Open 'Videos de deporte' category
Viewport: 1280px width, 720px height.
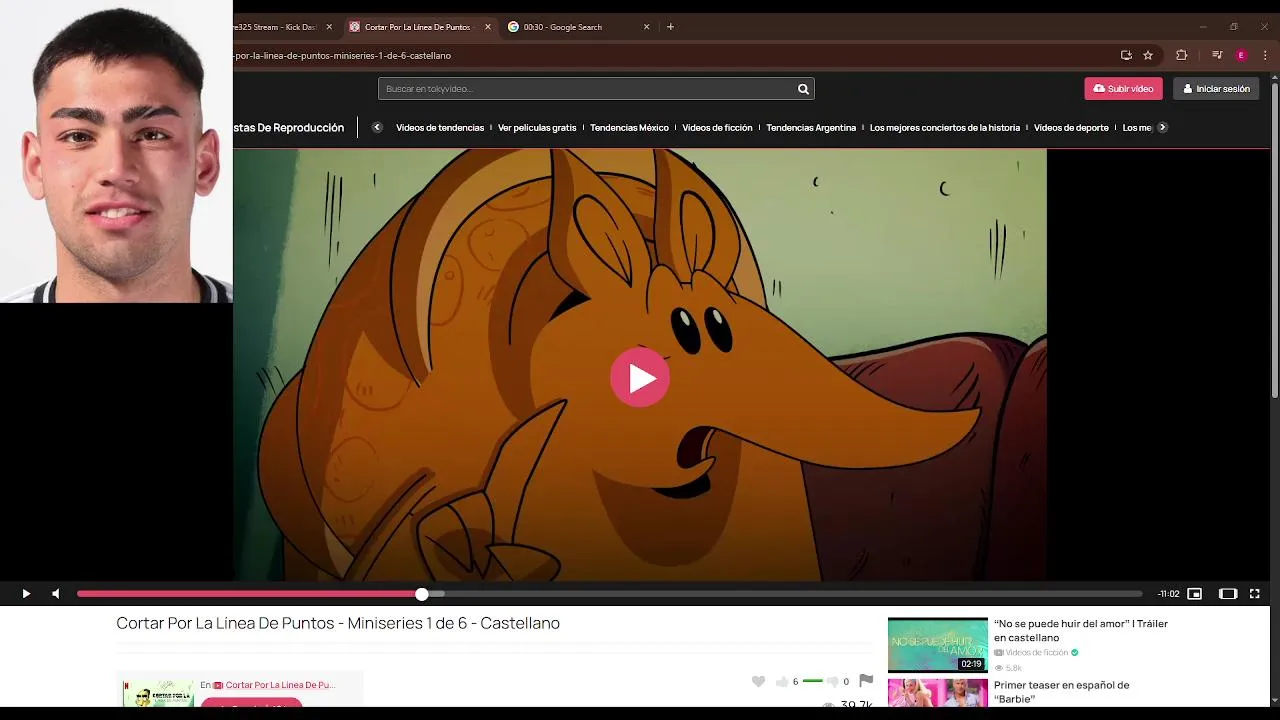tap(1071, 128)
